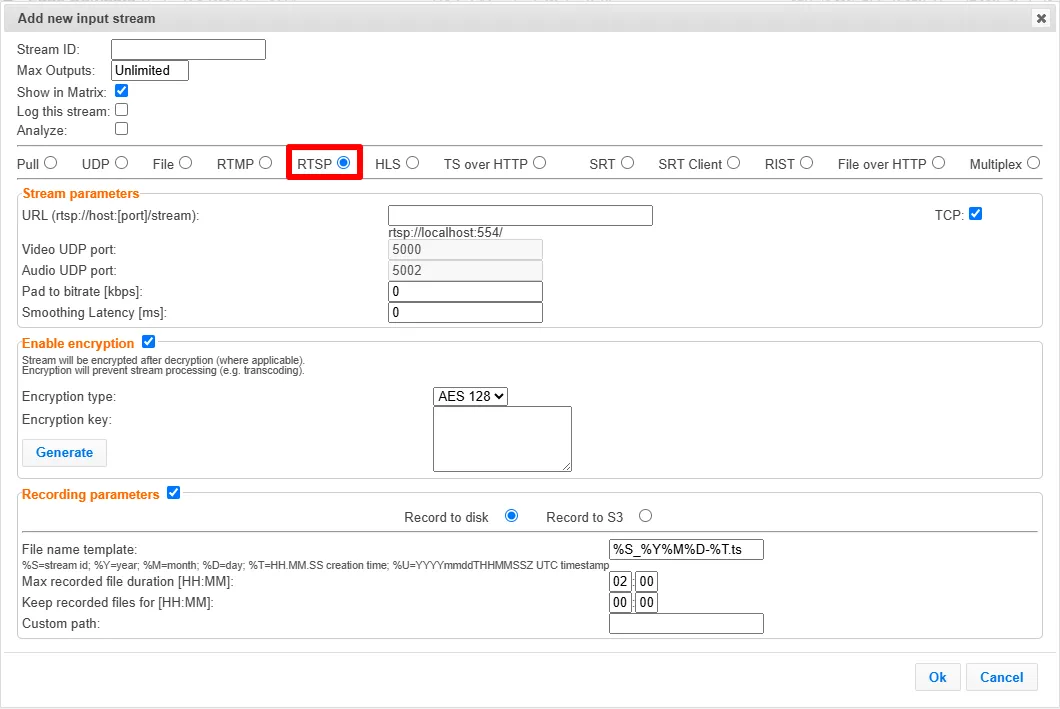Select SRT Client input type

point(733,163)
